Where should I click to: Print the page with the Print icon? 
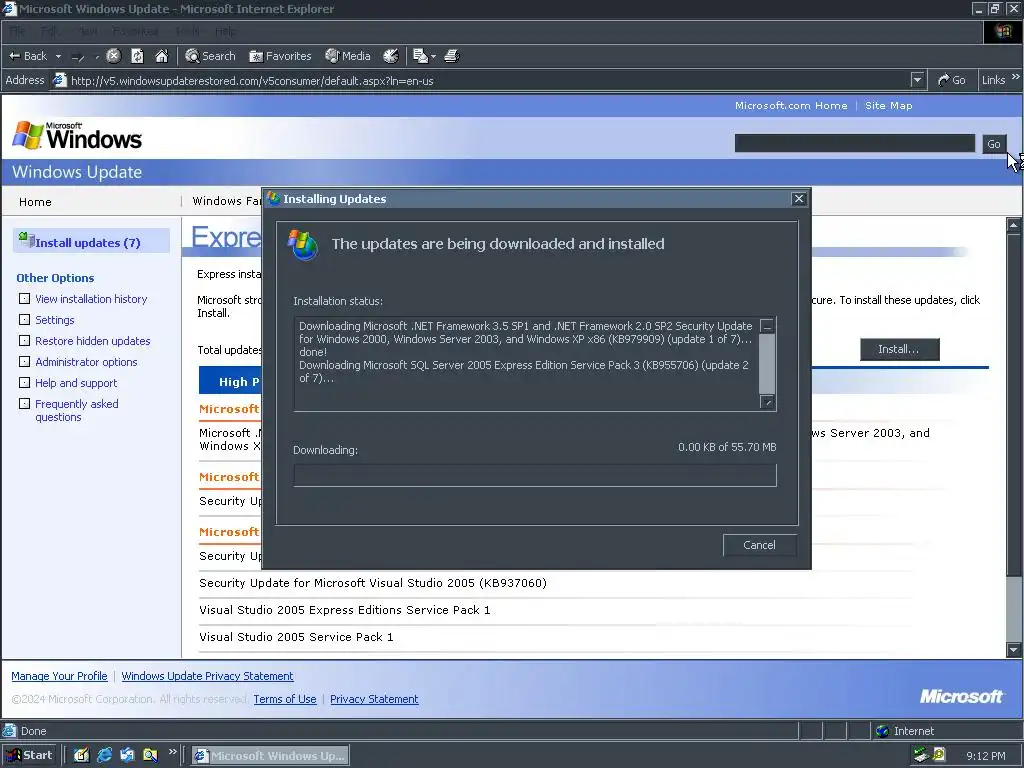click(x=452, y=56)
